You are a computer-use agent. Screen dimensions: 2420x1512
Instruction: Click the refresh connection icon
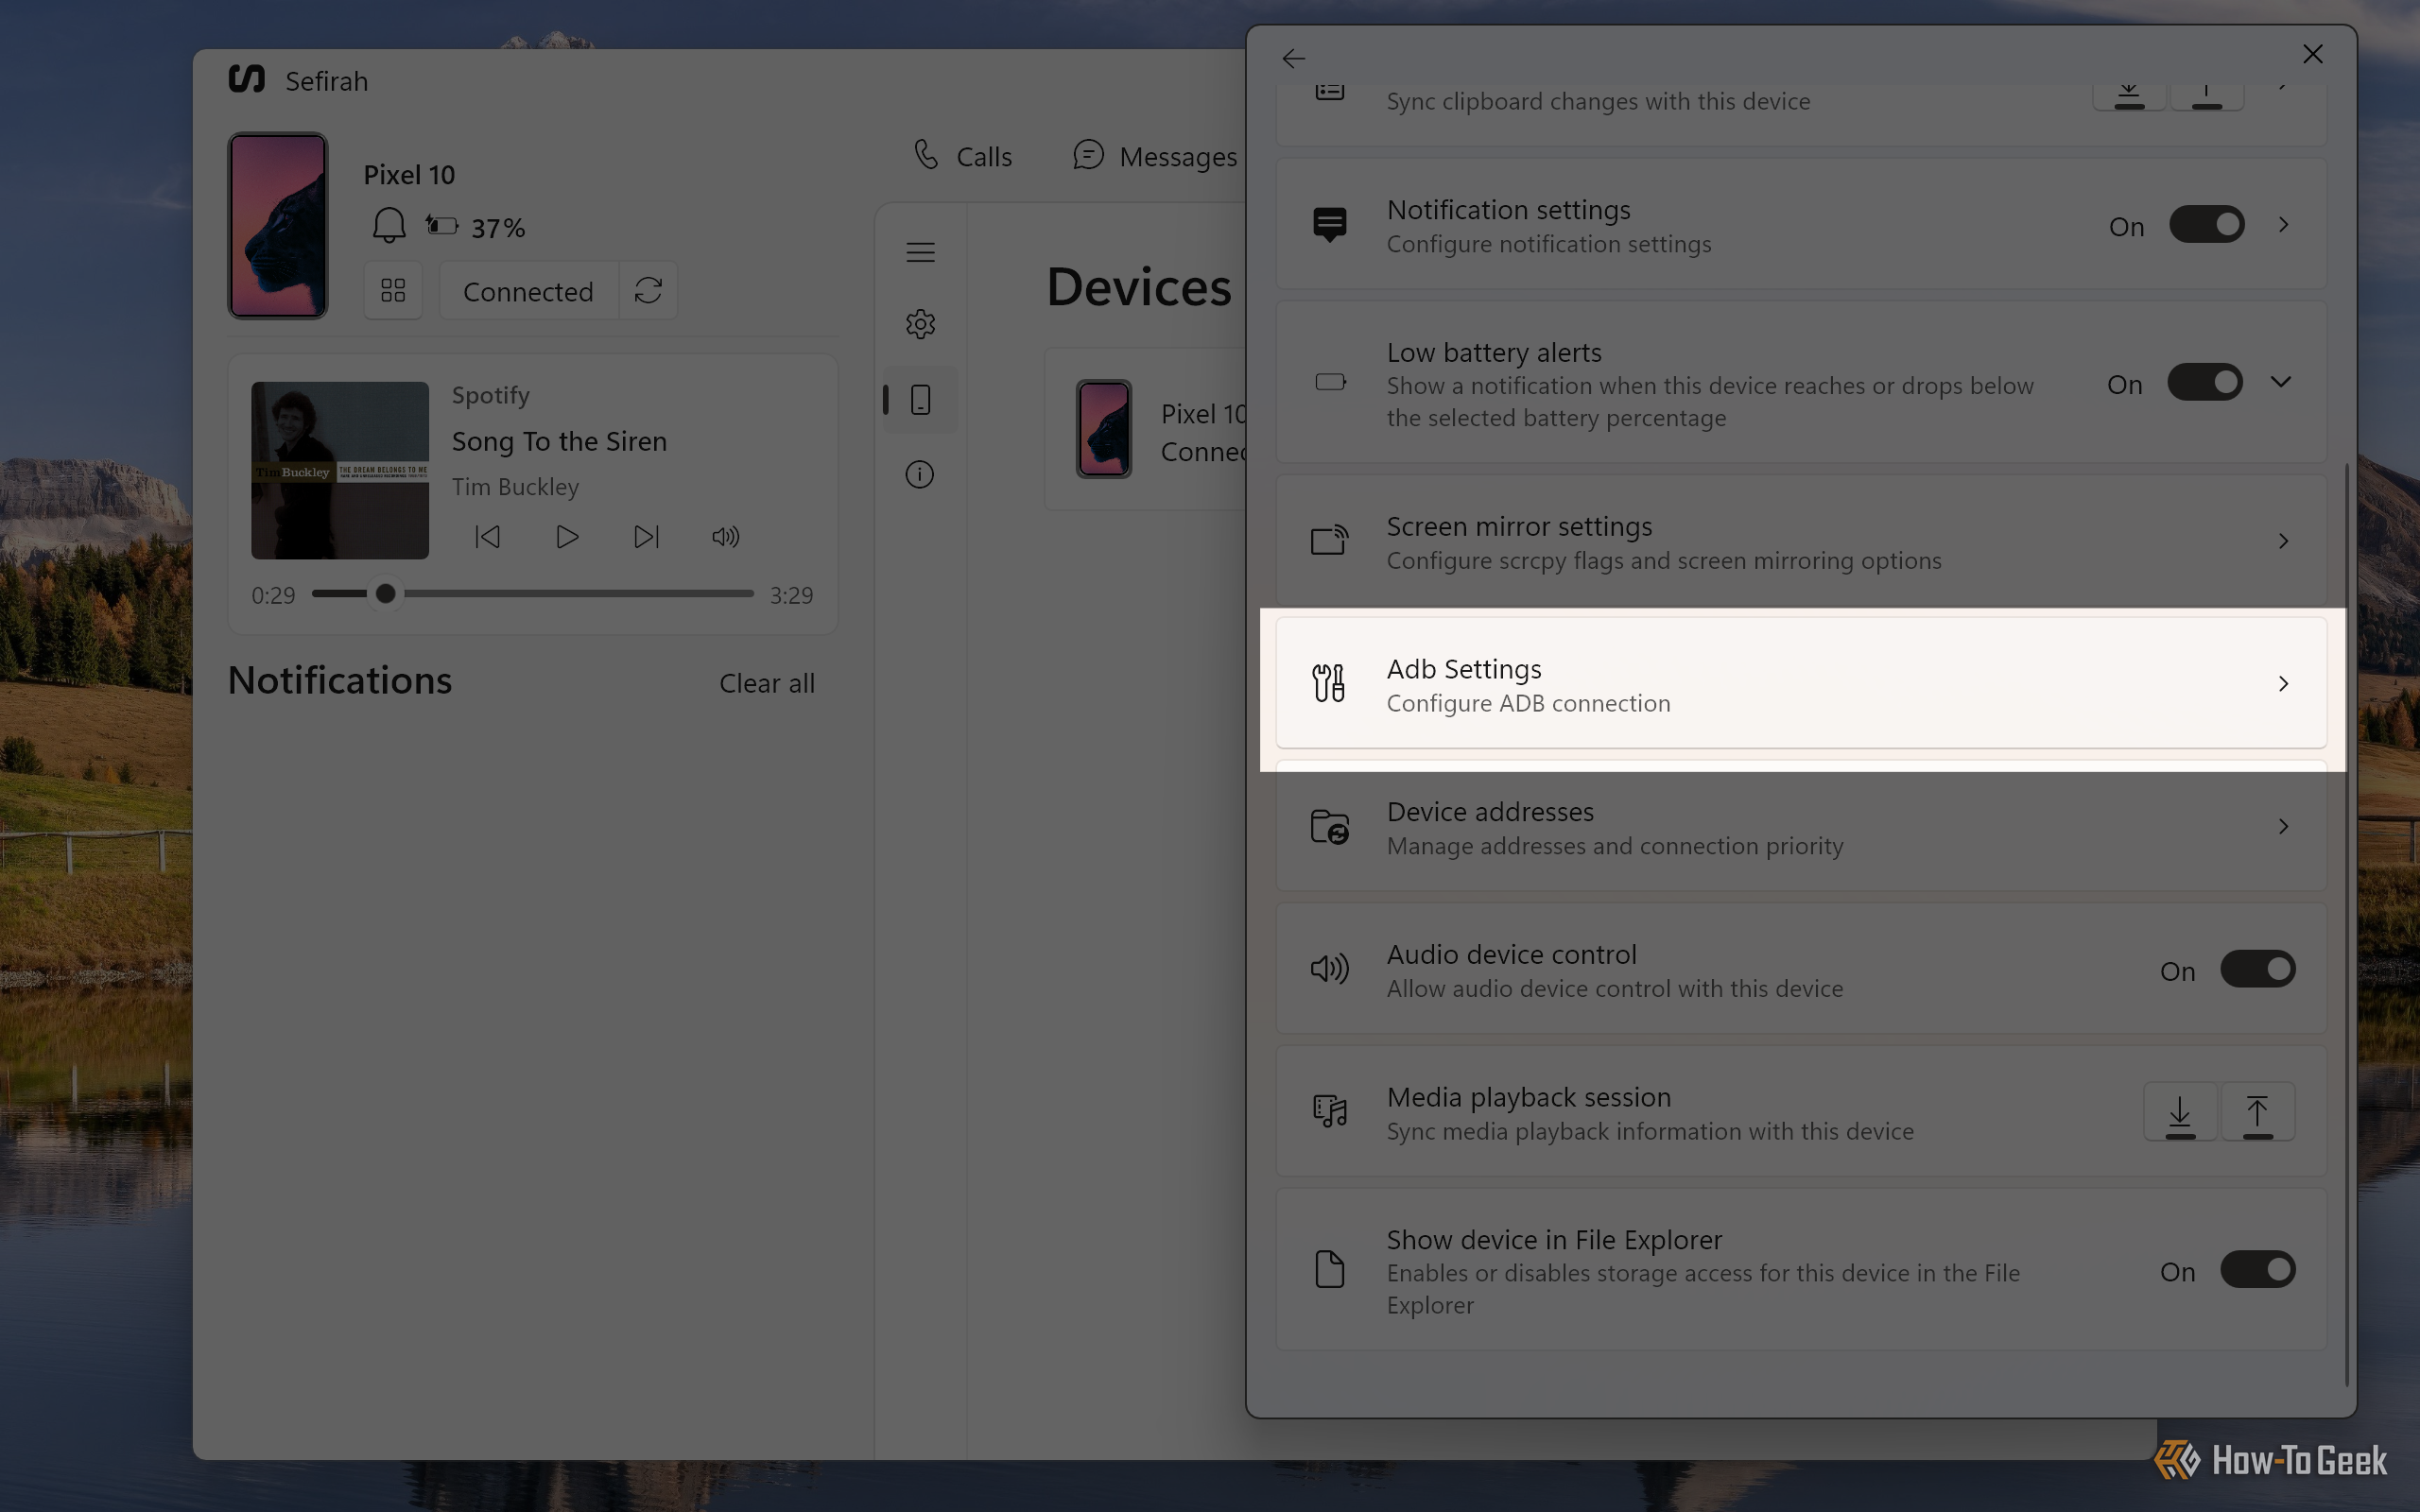648,291
